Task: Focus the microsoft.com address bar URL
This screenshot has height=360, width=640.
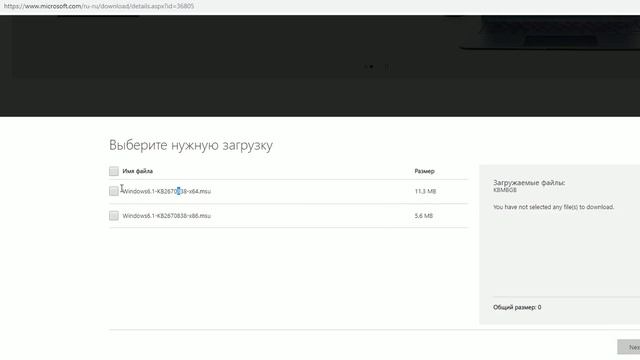Action: coord(99,6)
